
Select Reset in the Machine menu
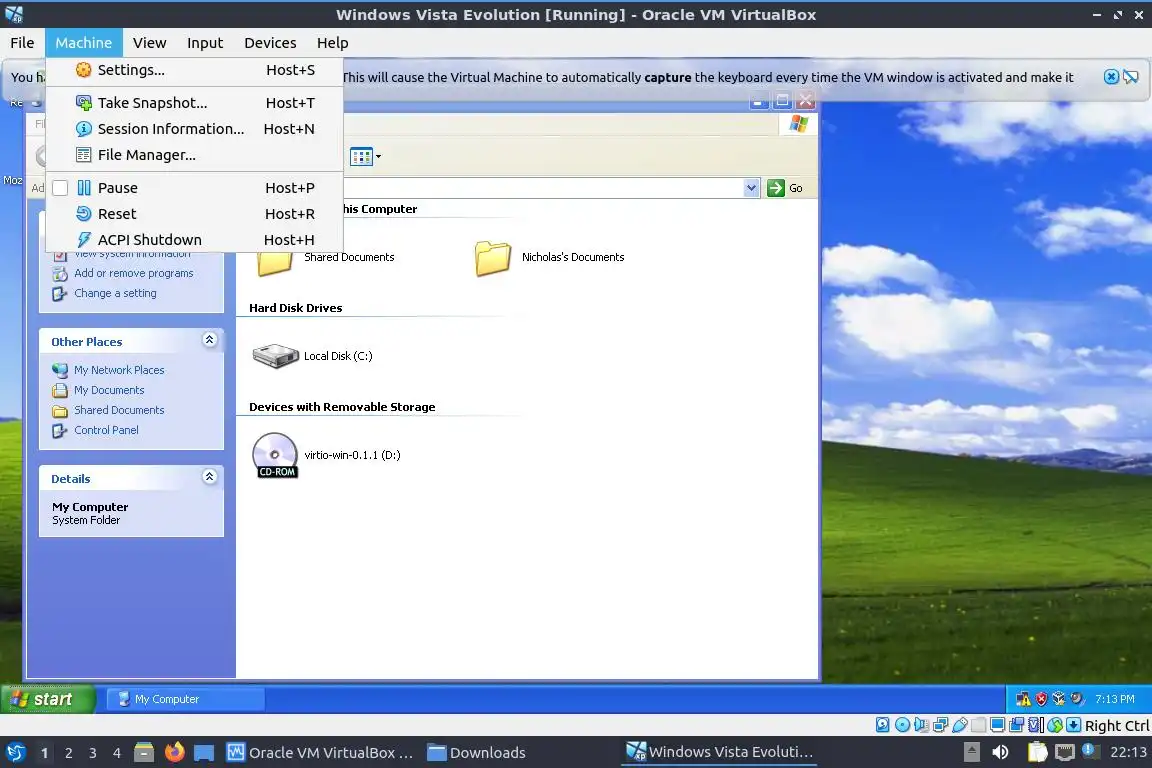click(x=195, y=214)
